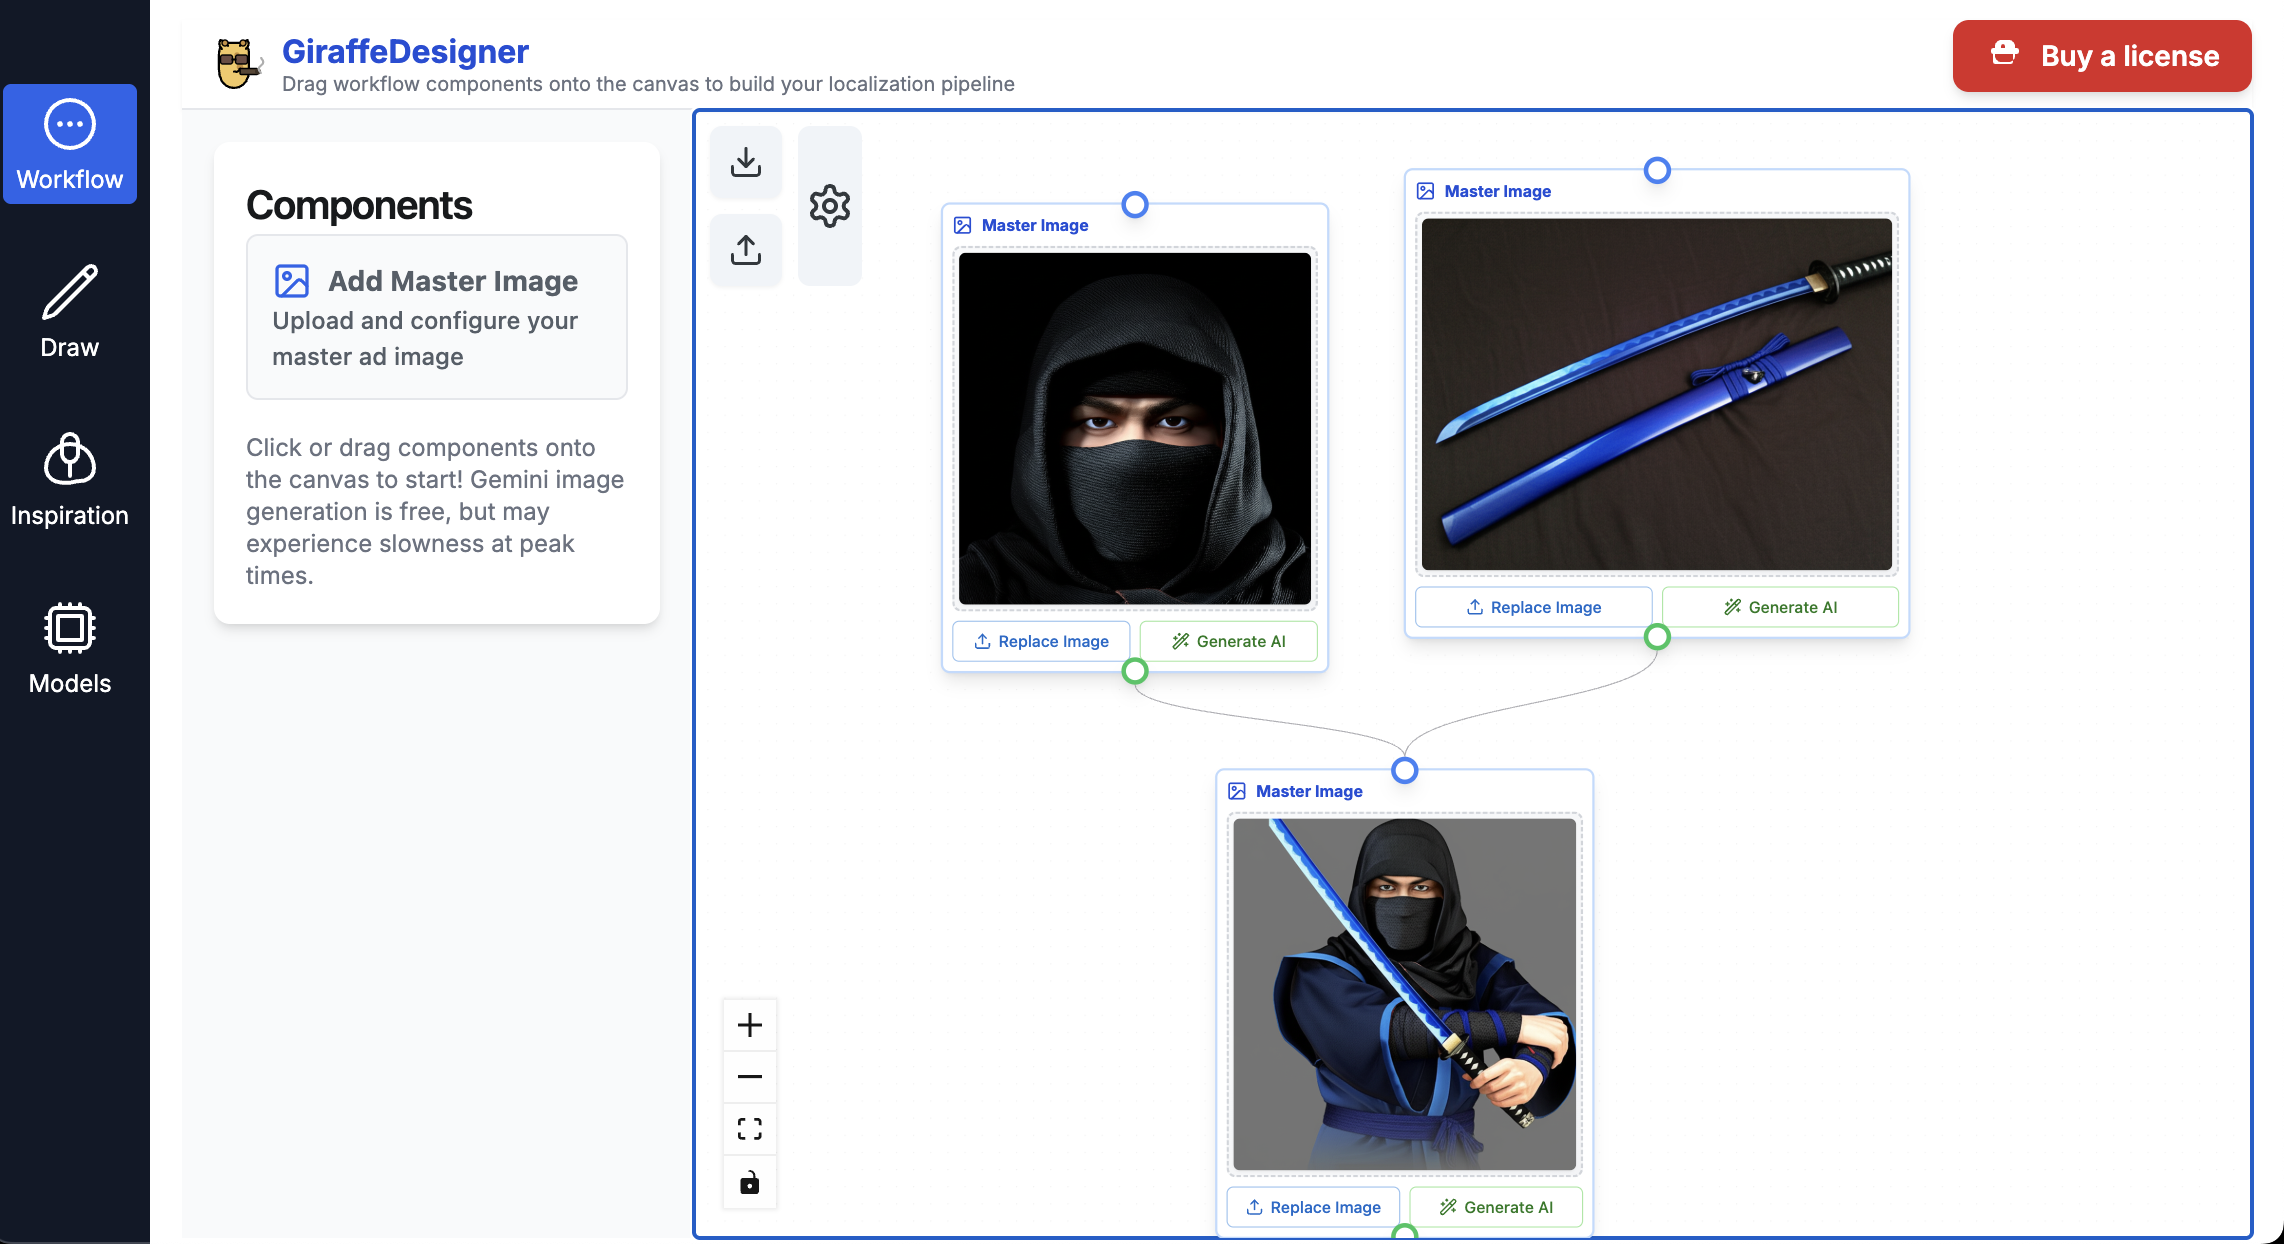Click Add Master Image component

tap(437, 317)
